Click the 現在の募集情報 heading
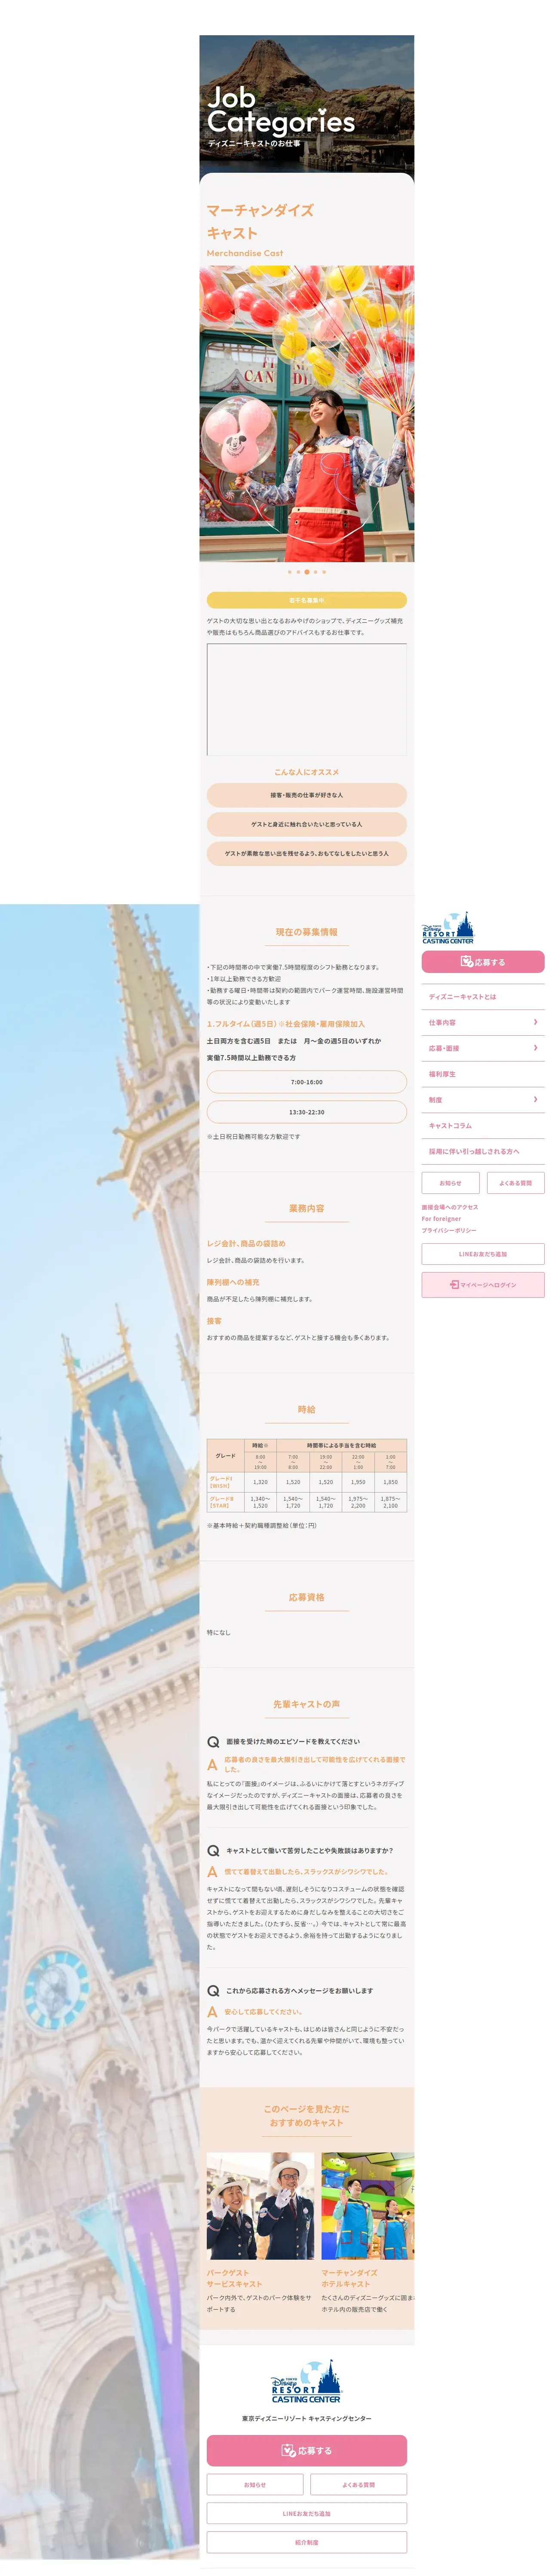The width and height of the screenshot is (552, 2576). point(306,932)
